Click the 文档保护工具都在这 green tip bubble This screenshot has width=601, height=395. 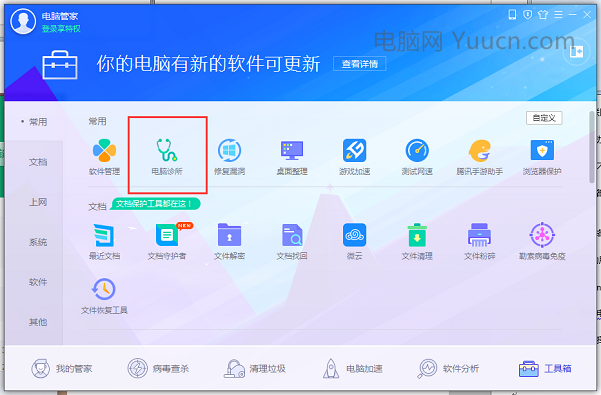tap(154, 204)
